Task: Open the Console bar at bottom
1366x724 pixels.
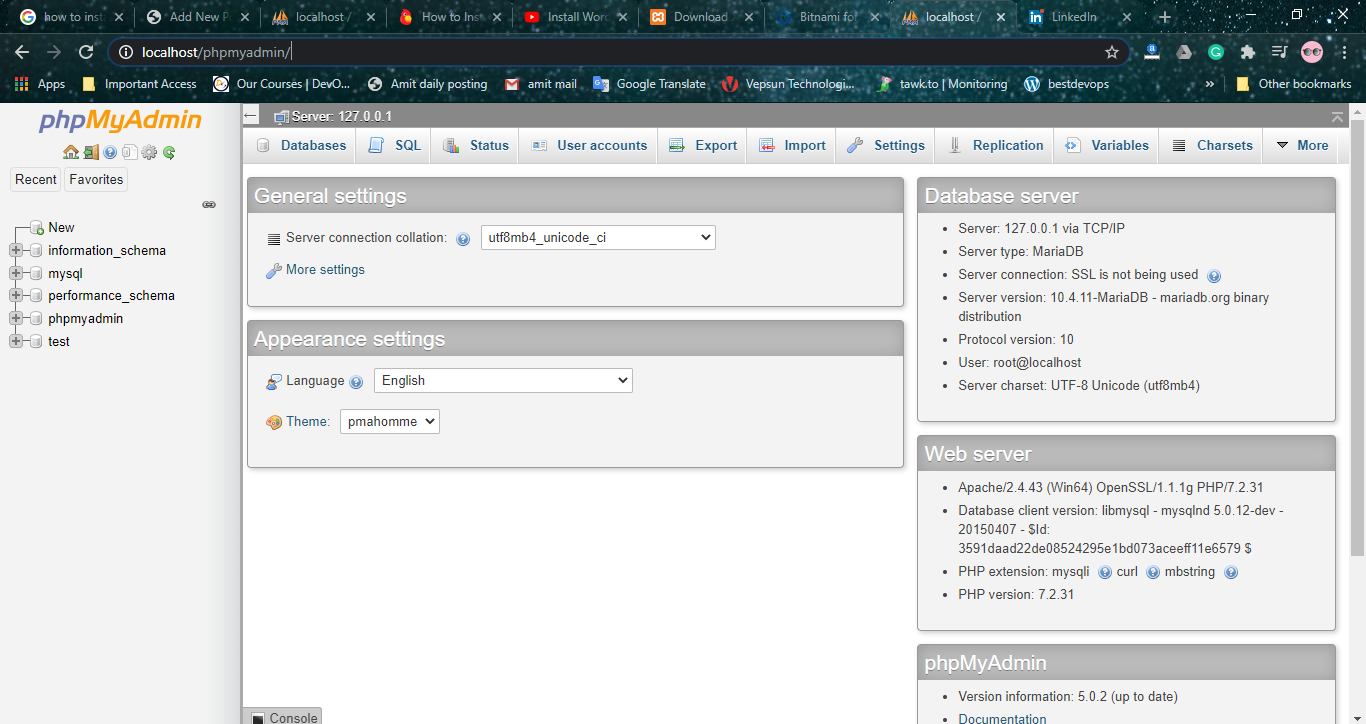Action: tap(284, 718)
